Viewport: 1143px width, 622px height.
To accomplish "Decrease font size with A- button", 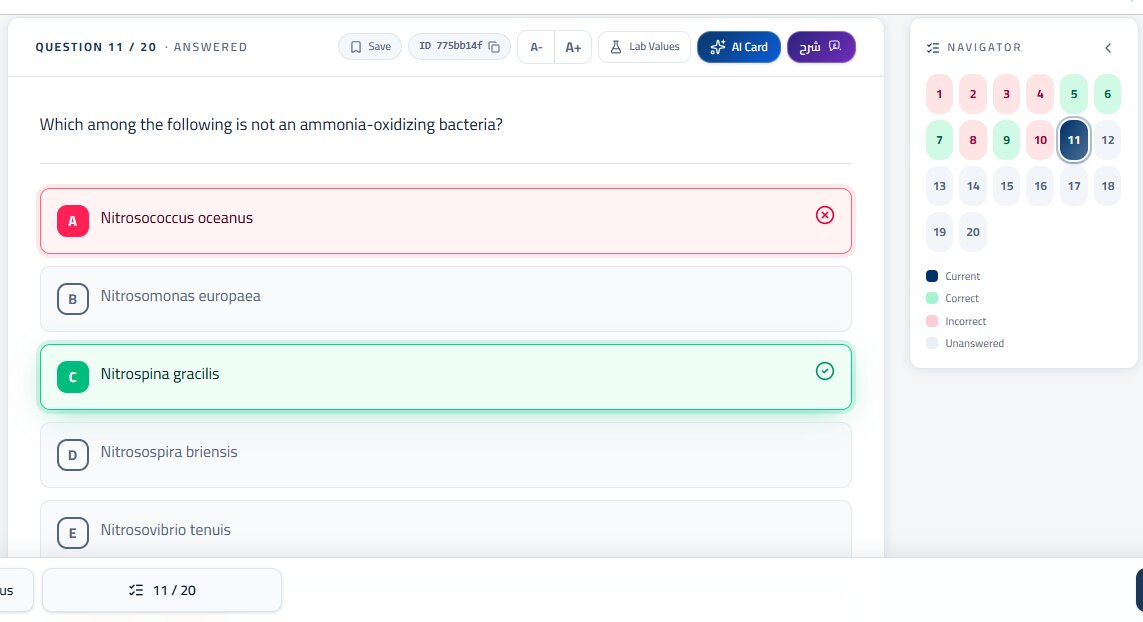I will [537, 47].
